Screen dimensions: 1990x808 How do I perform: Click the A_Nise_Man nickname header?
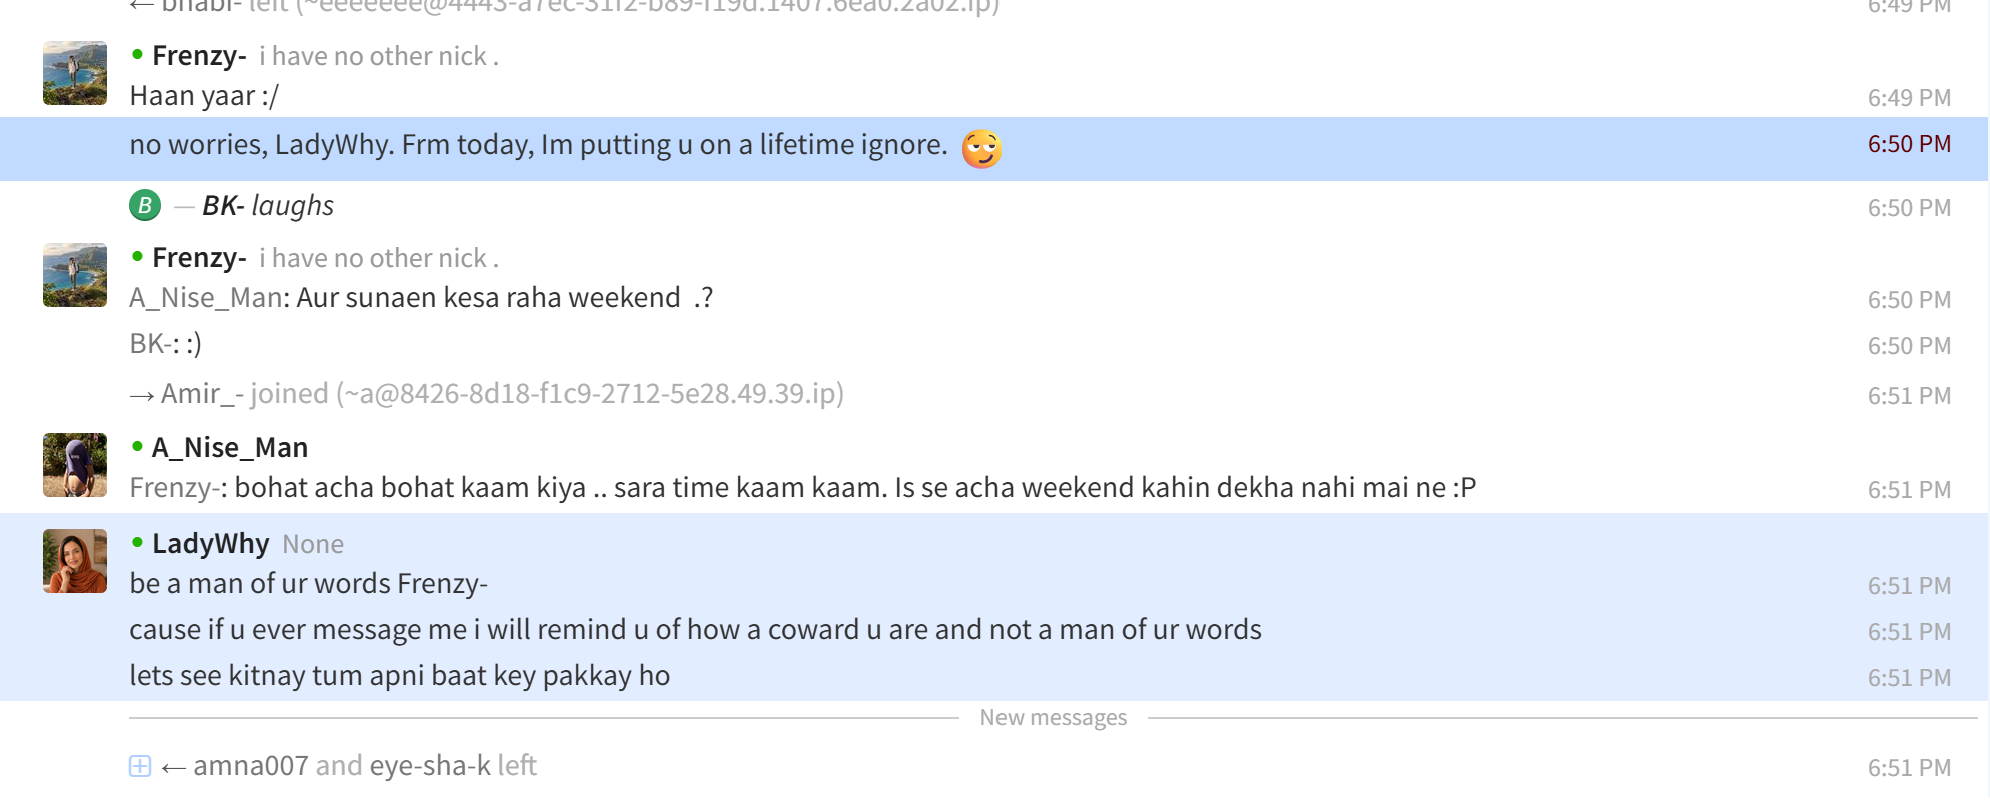click(x=230, y=447)
